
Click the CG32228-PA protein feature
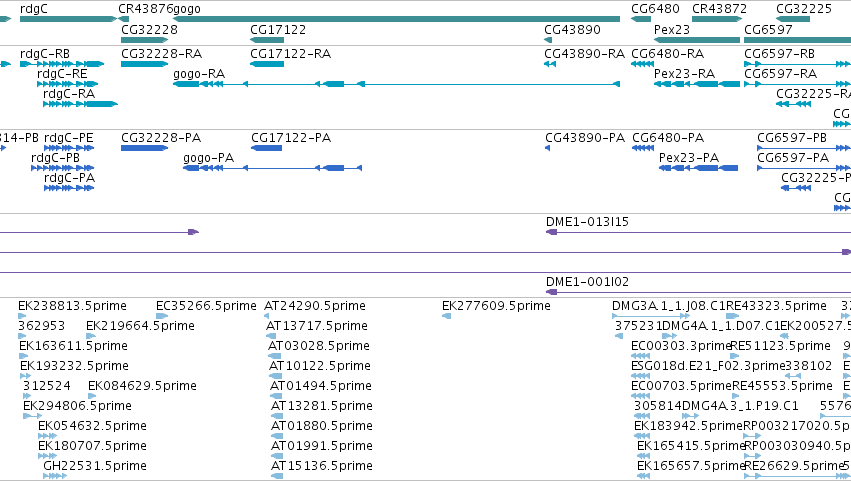(x=144, y=148)
